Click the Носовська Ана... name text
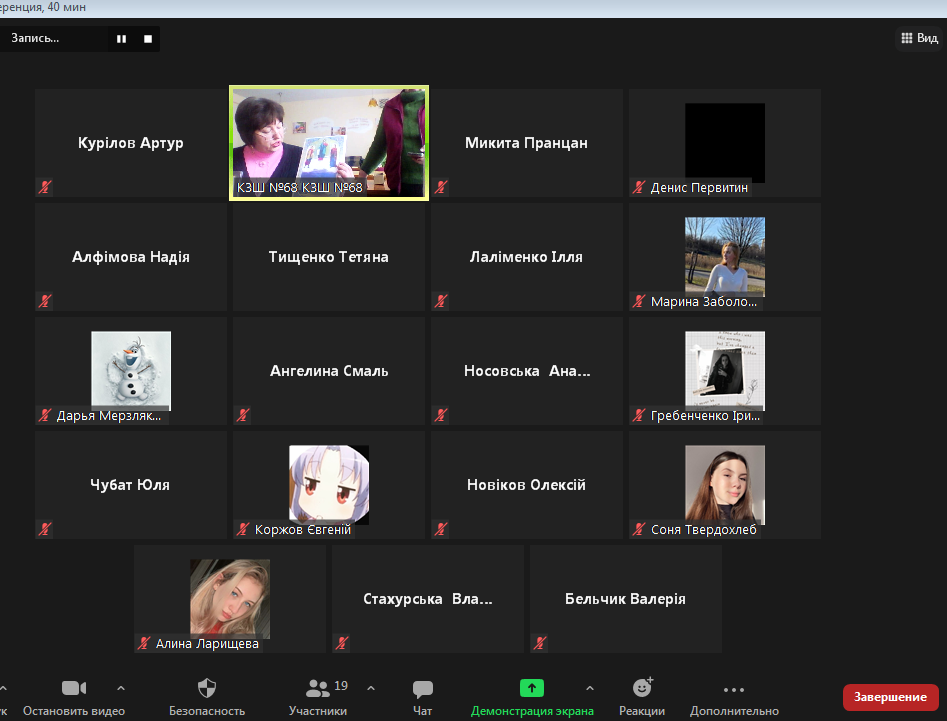Viewport: 947px width, 721px height. coord(527,371)
